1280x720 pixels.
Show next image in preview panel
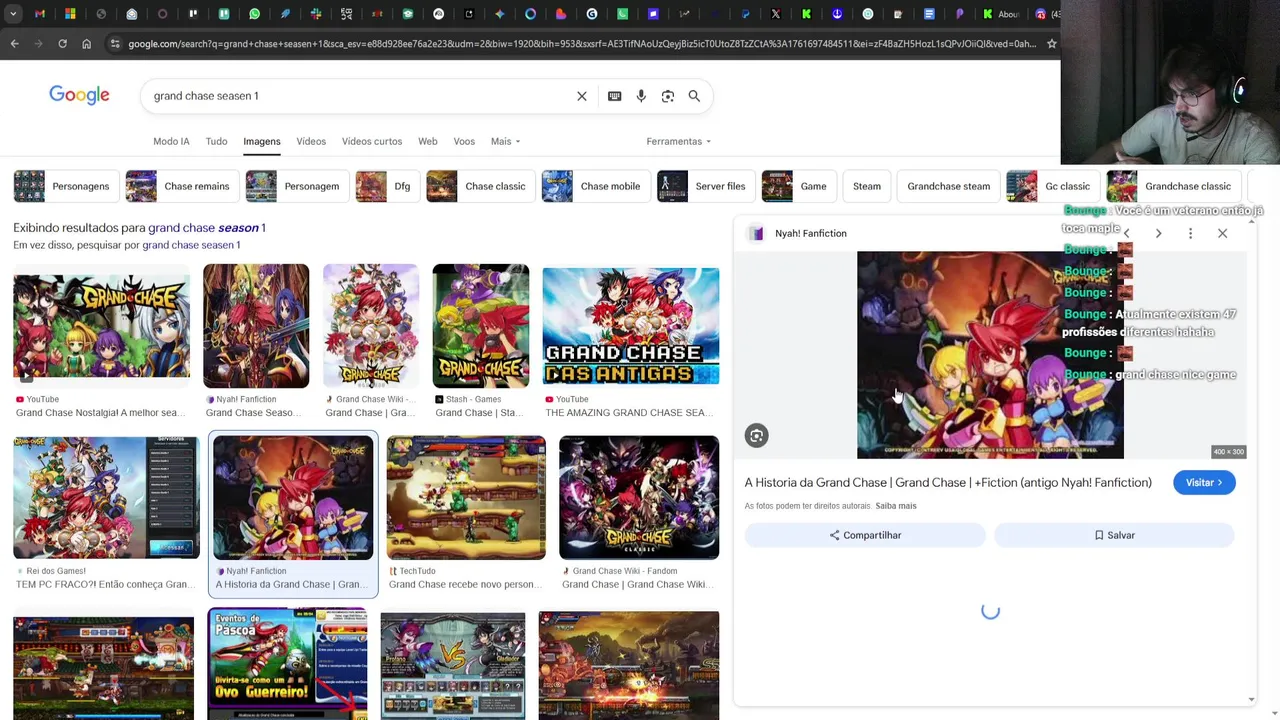pos(1158,233)
